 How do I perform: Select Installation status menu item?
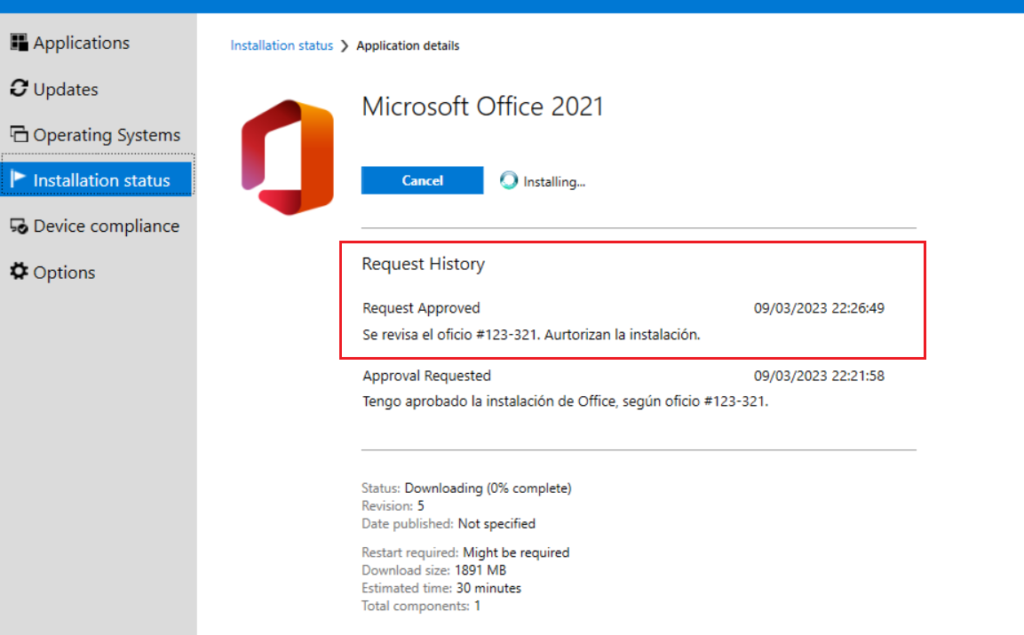(98, 180)
